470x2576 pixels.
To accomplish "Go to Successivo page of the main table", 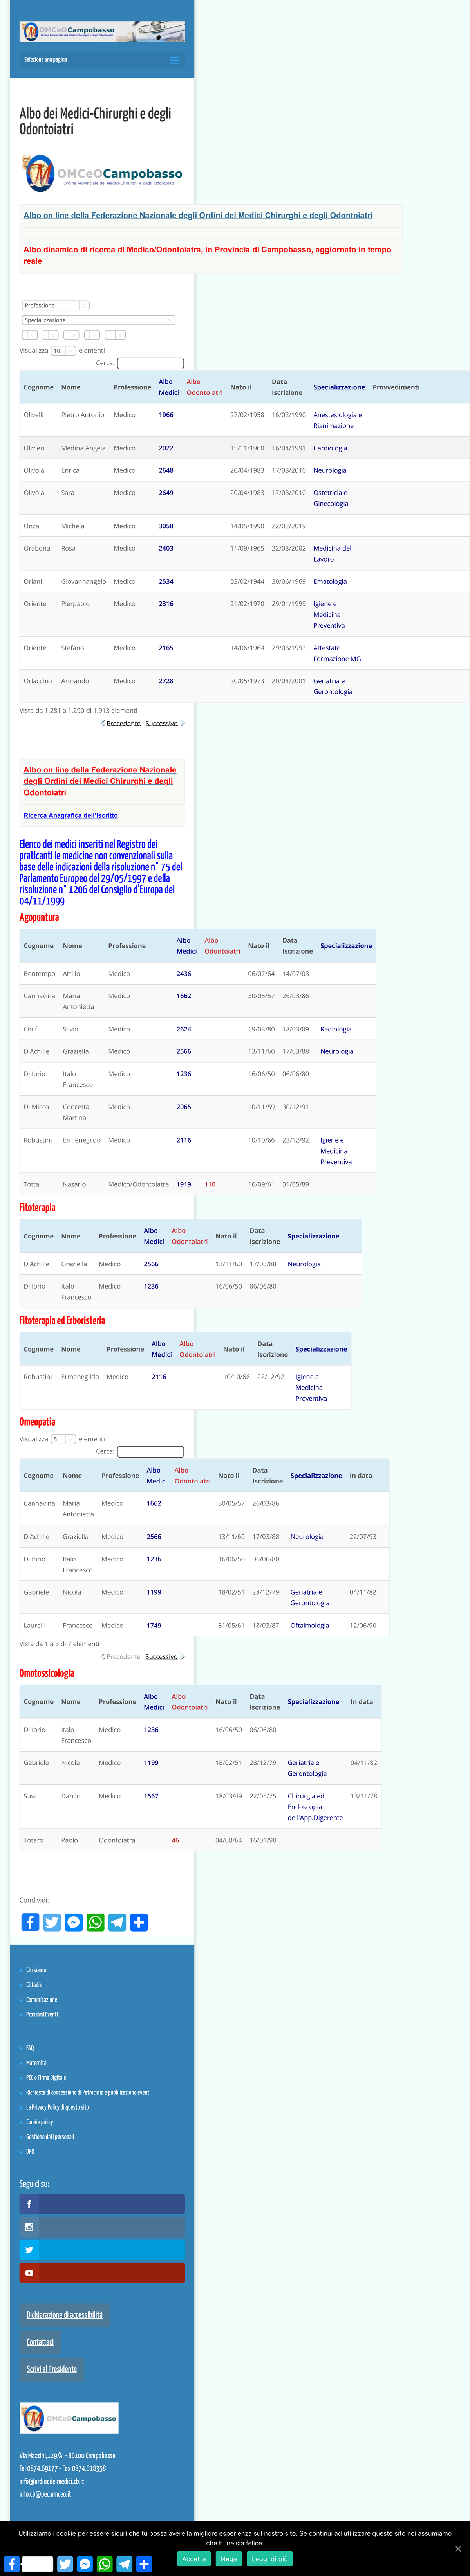I will pyautogui.click(x=162, y=723).
